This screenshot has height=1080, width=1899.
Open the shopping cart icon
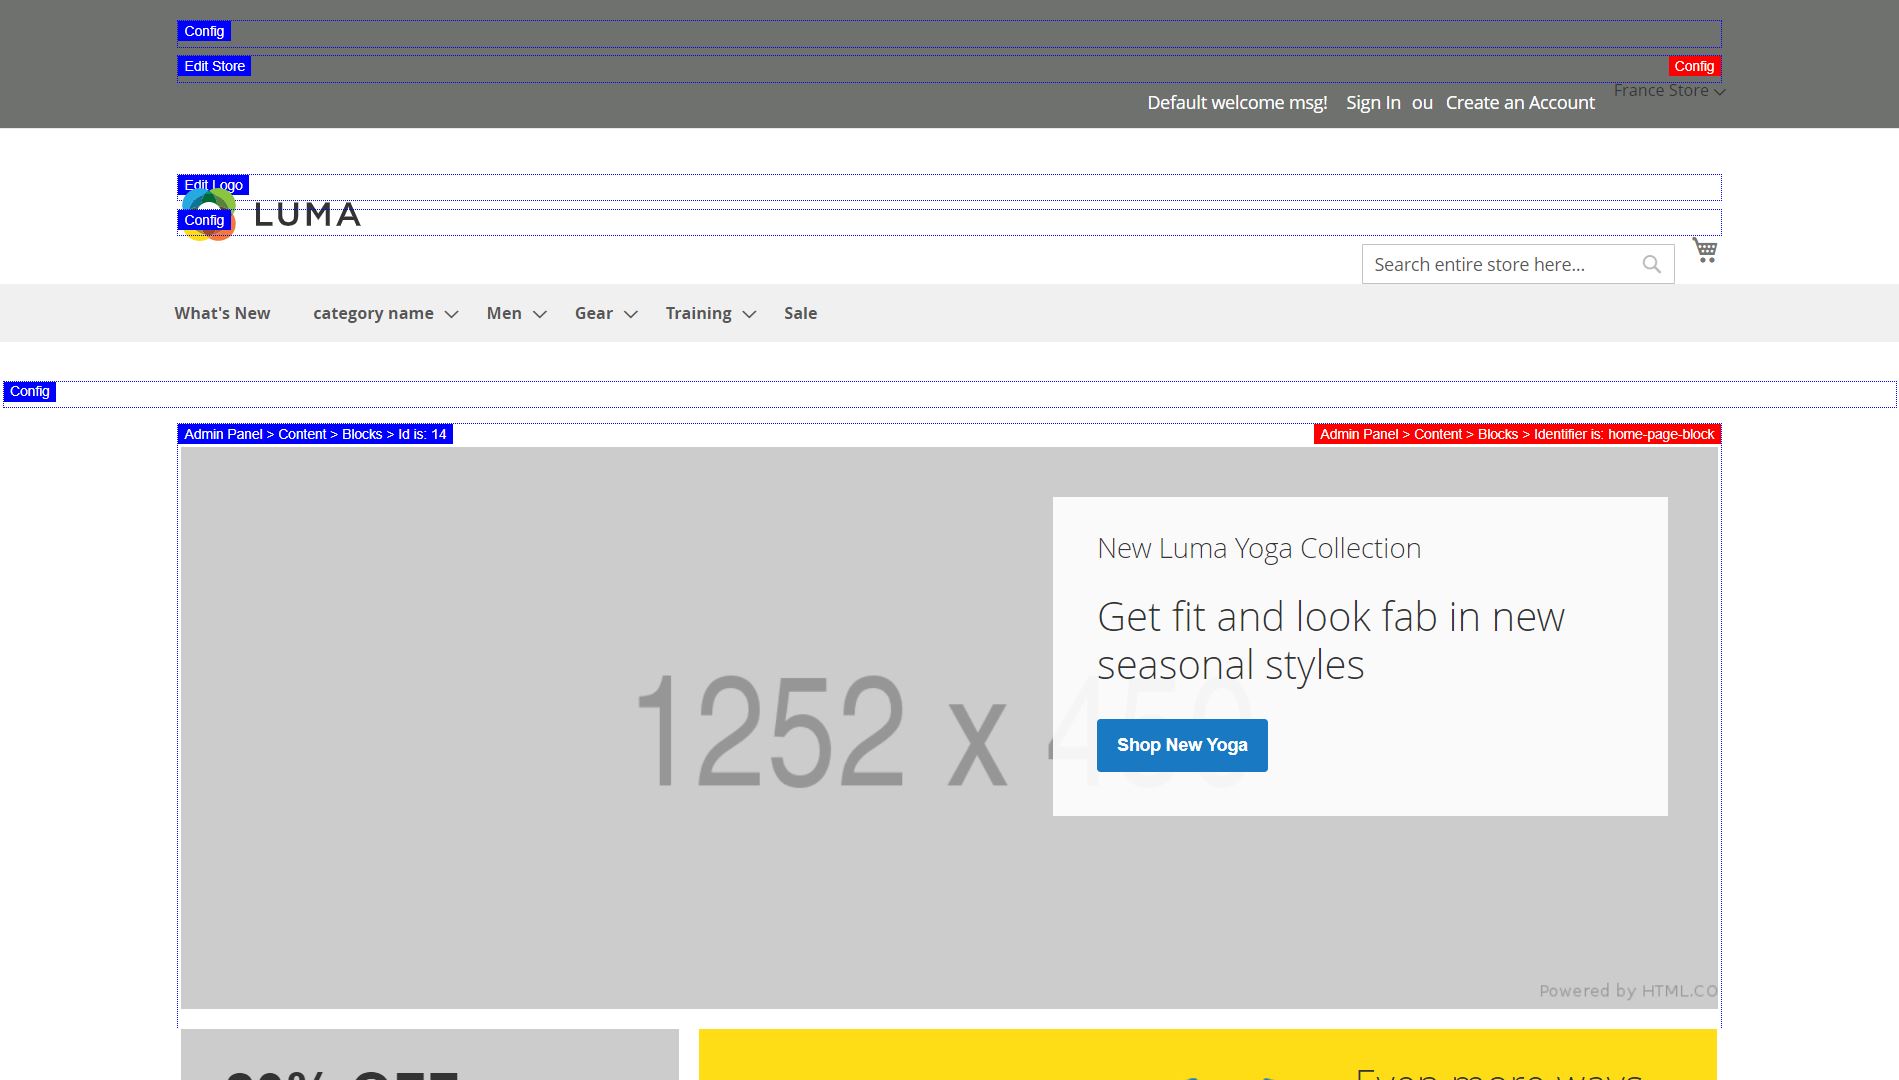pyautogui.click(x=1704, y=250)
